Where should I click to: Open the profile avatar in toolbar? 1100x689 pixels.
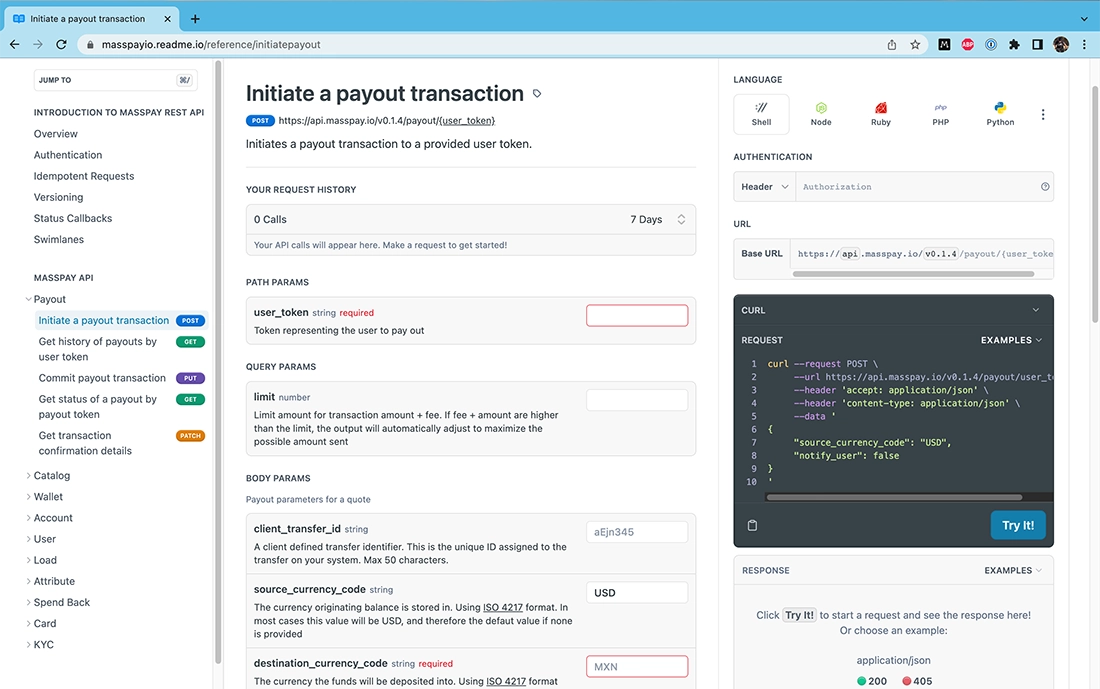[1061, 44]
